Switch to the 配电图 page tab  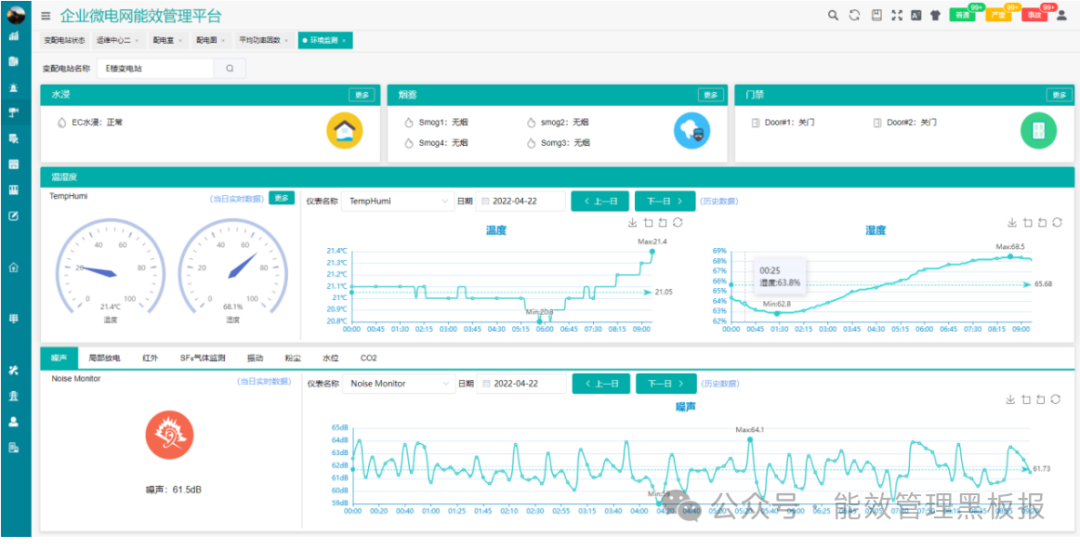coord(210,41)
